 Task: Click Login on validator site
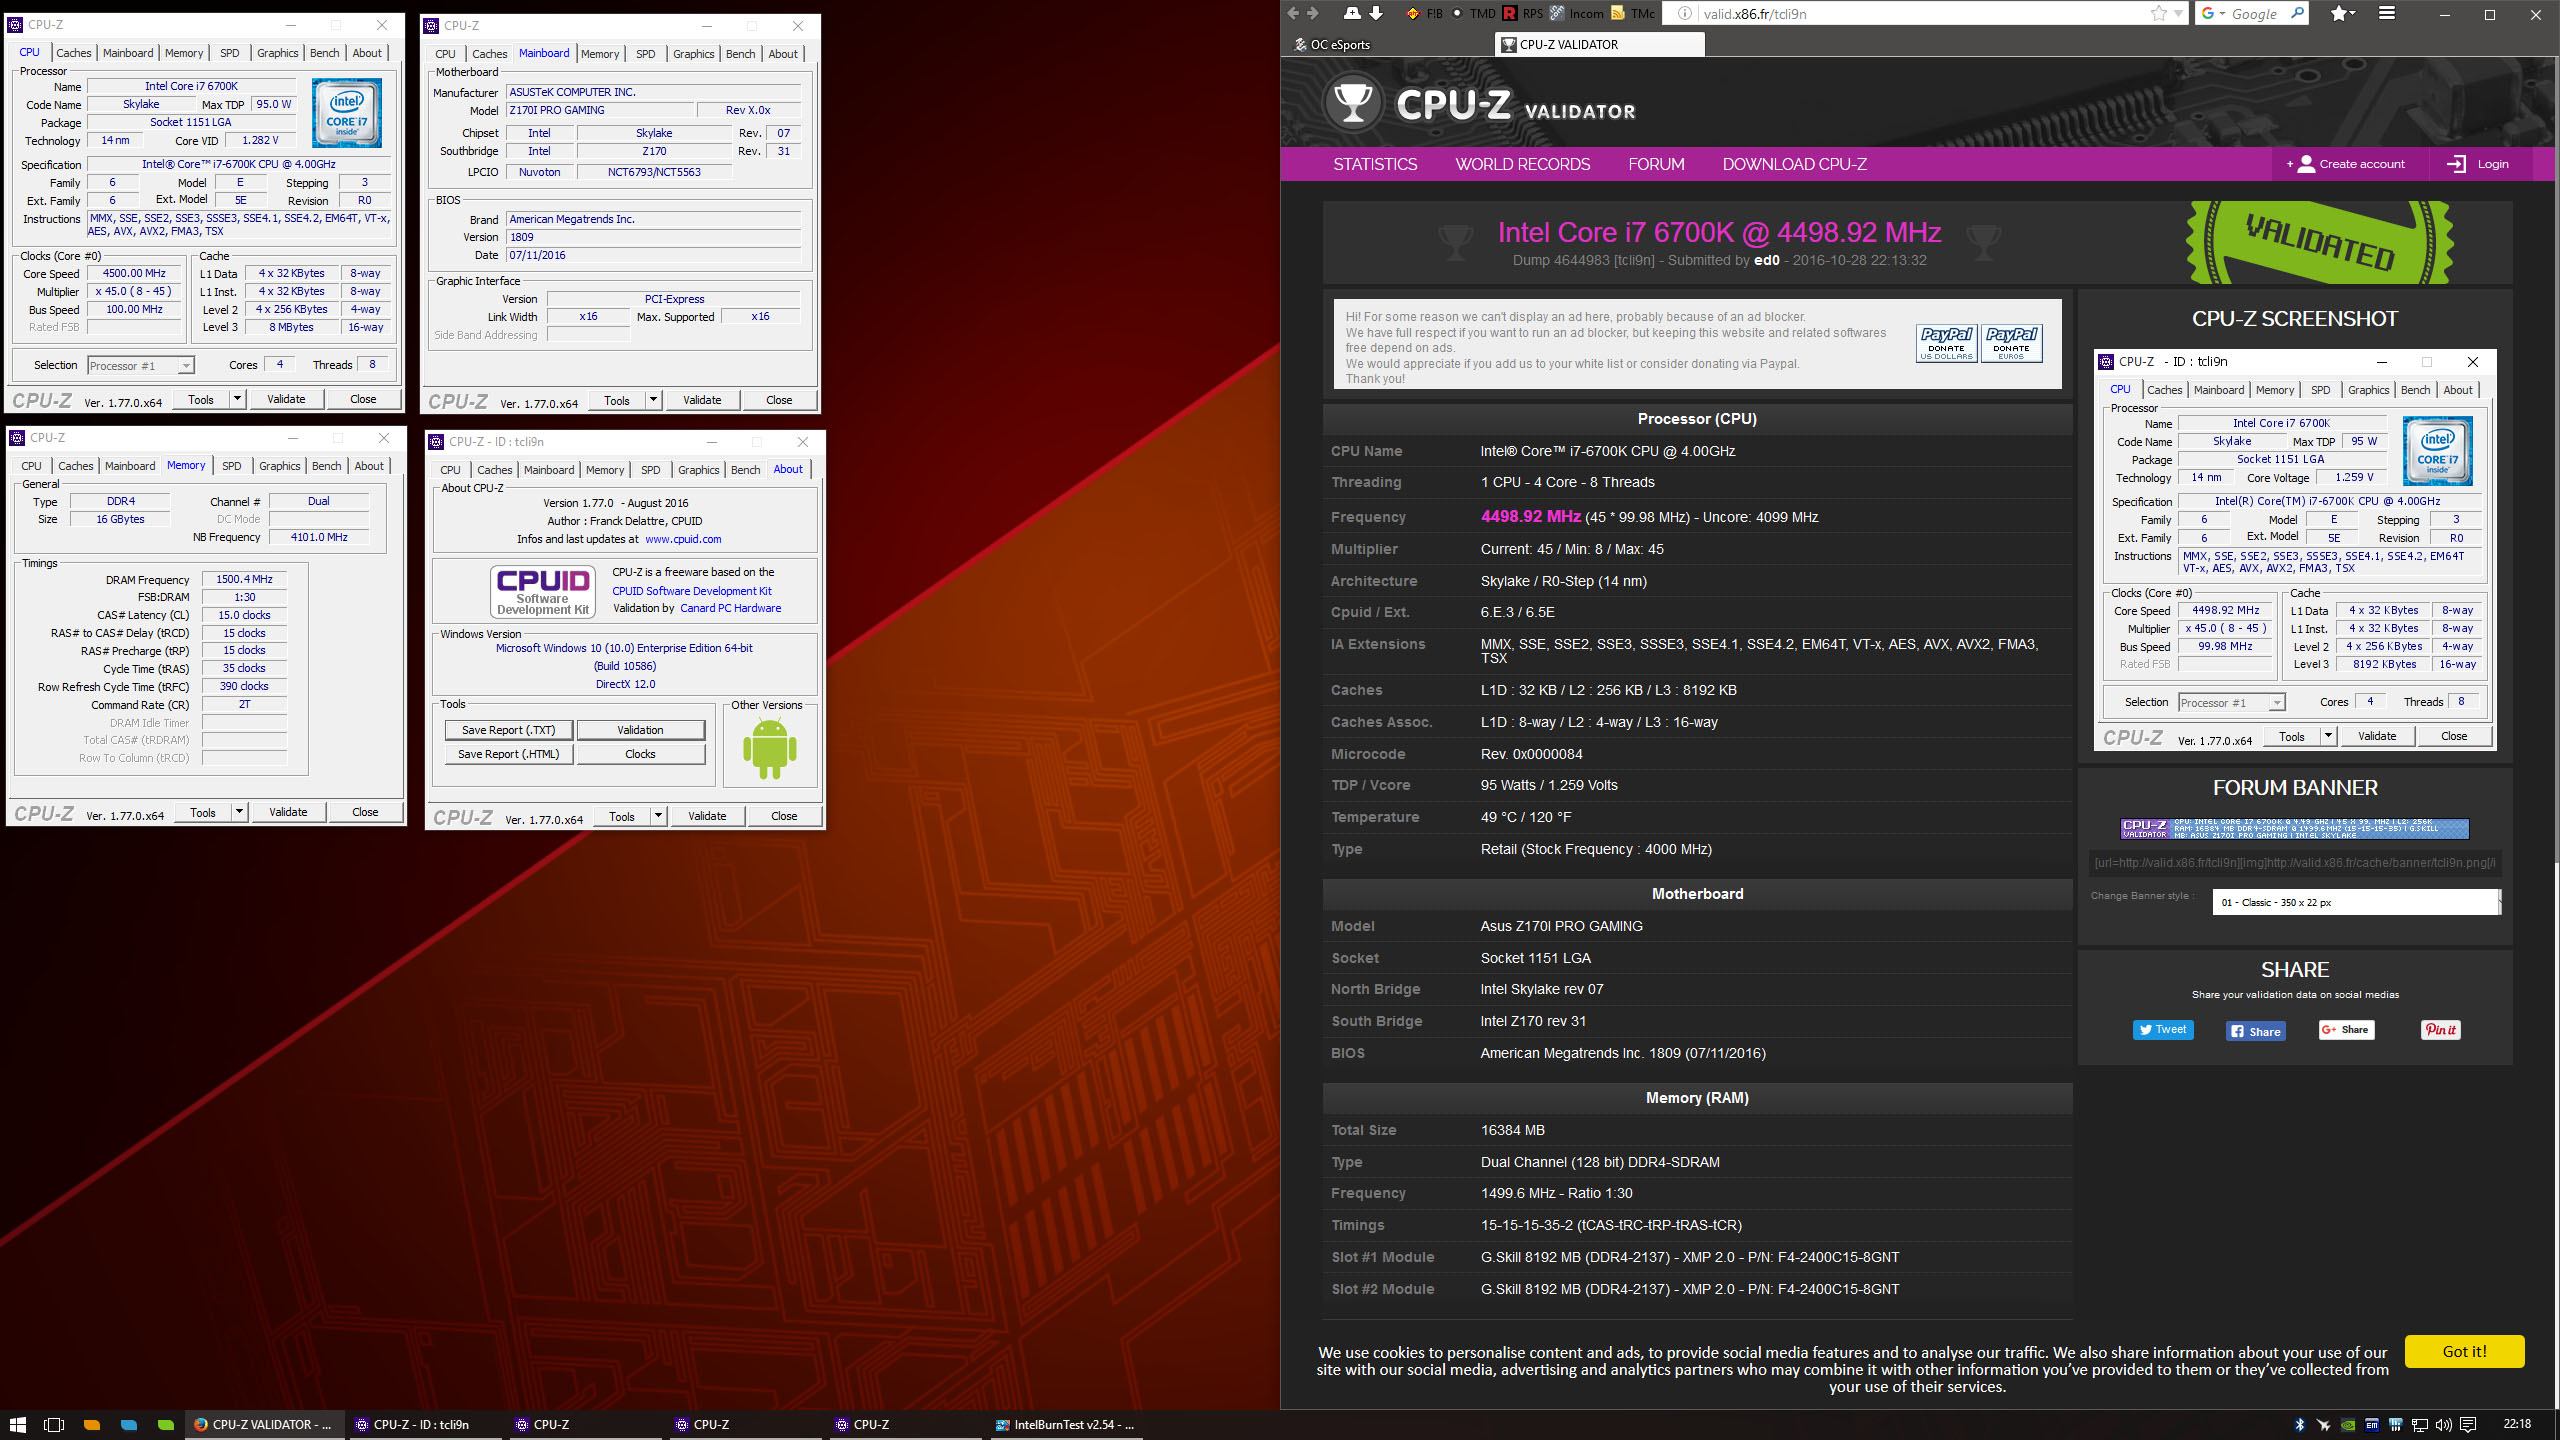pos(2479,164)
